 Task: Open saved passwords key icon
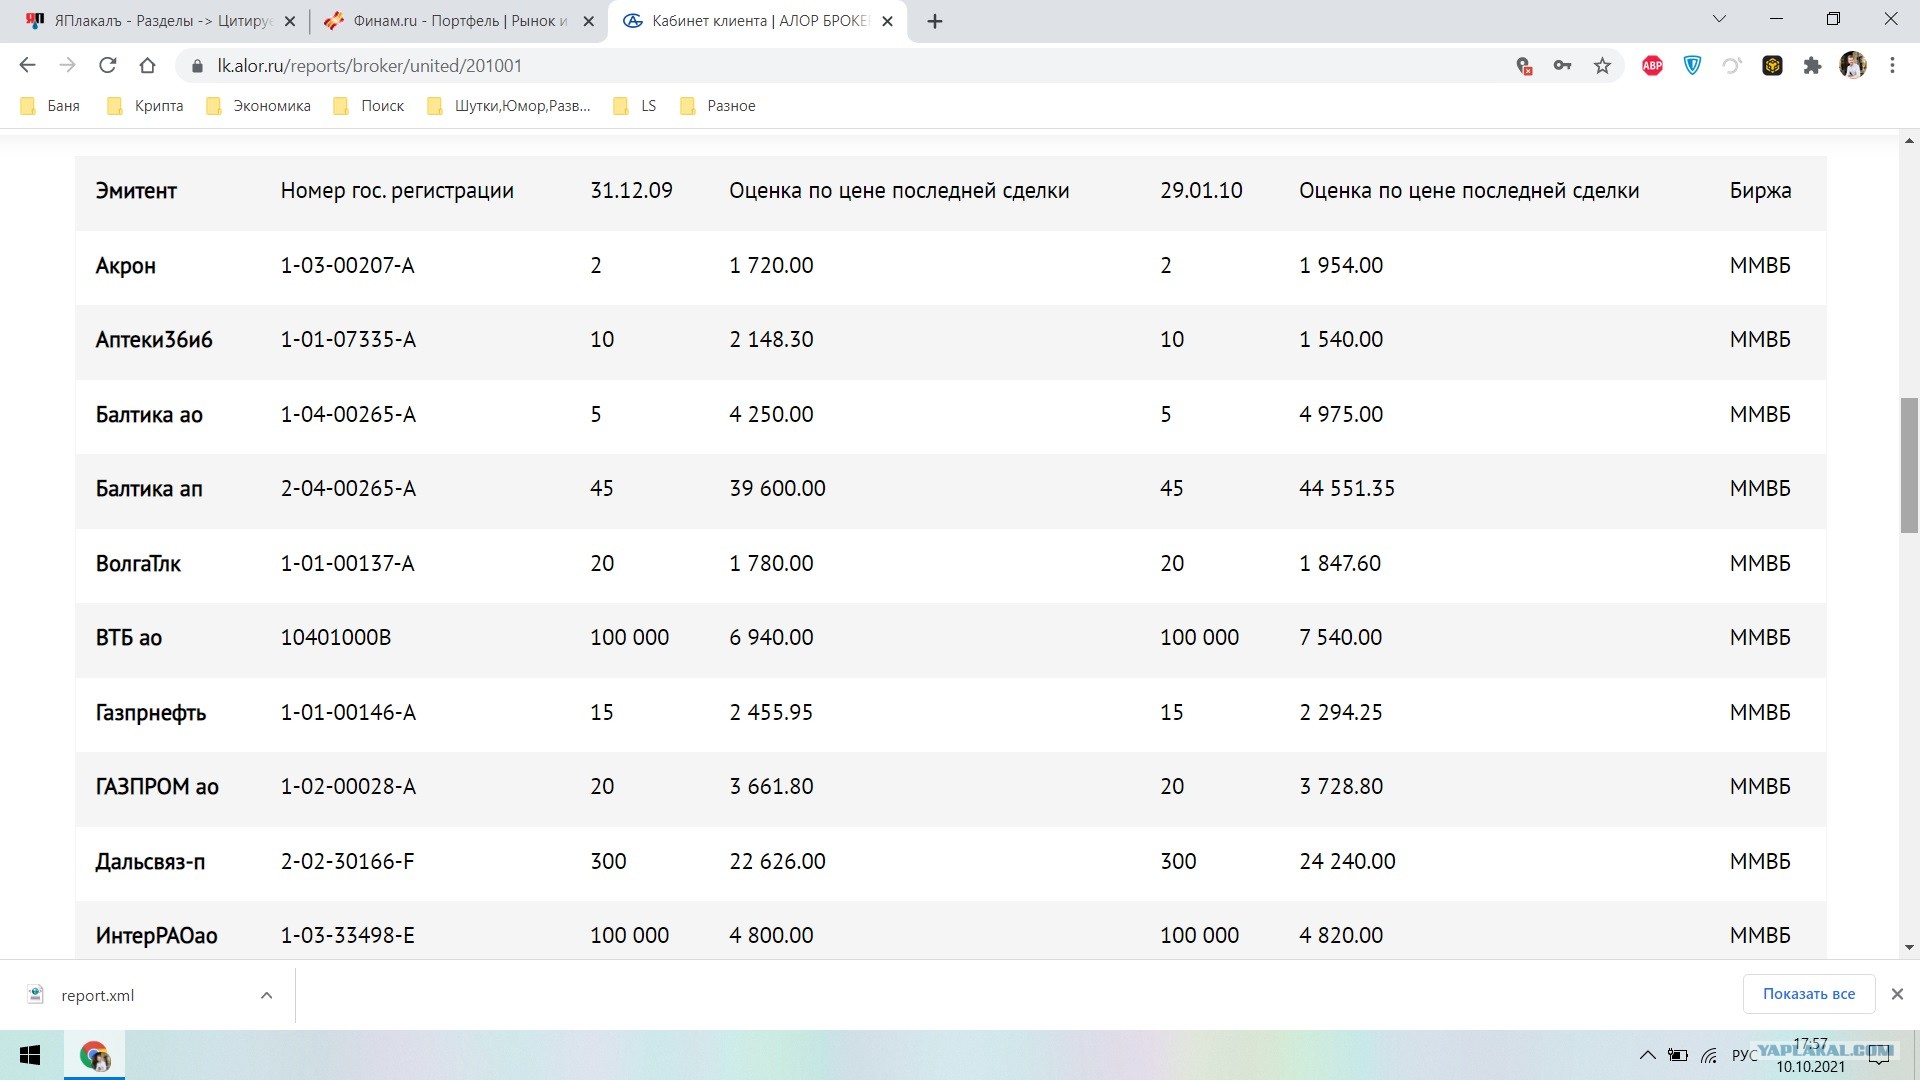point(1562,66)
